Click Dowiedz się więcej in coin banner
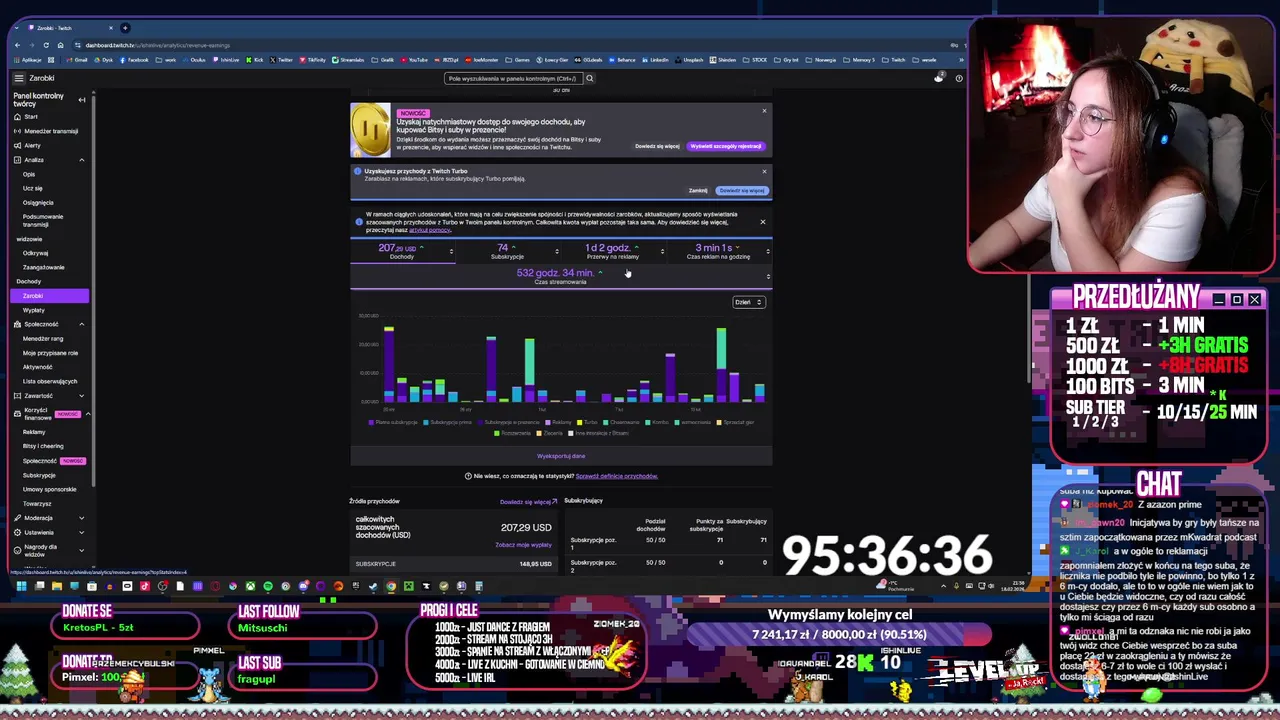Screen dimensions: 1280x720 point(657,146)
